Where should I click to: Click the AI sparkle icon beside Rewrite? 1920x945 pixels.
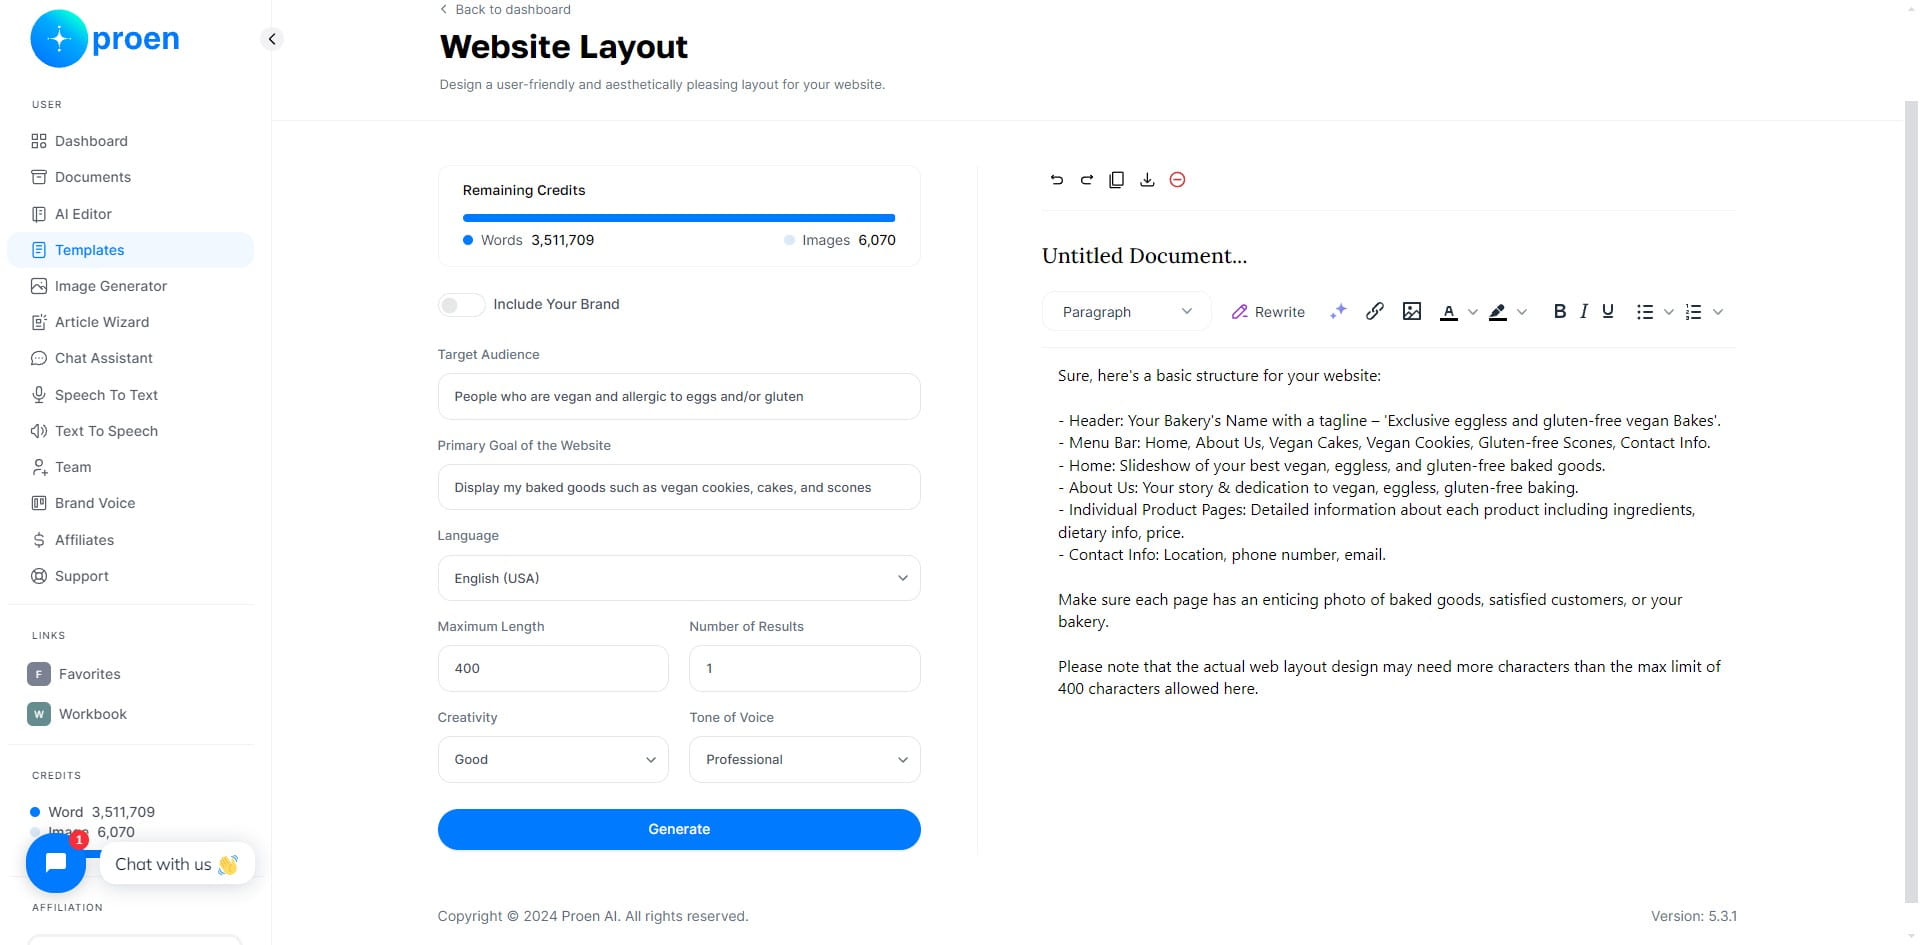click(1338, 311)
